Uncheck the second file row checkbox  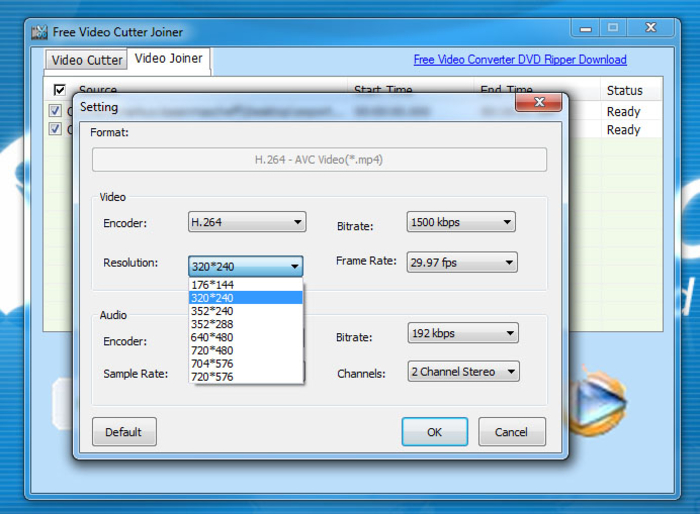(x=55, y=129)
